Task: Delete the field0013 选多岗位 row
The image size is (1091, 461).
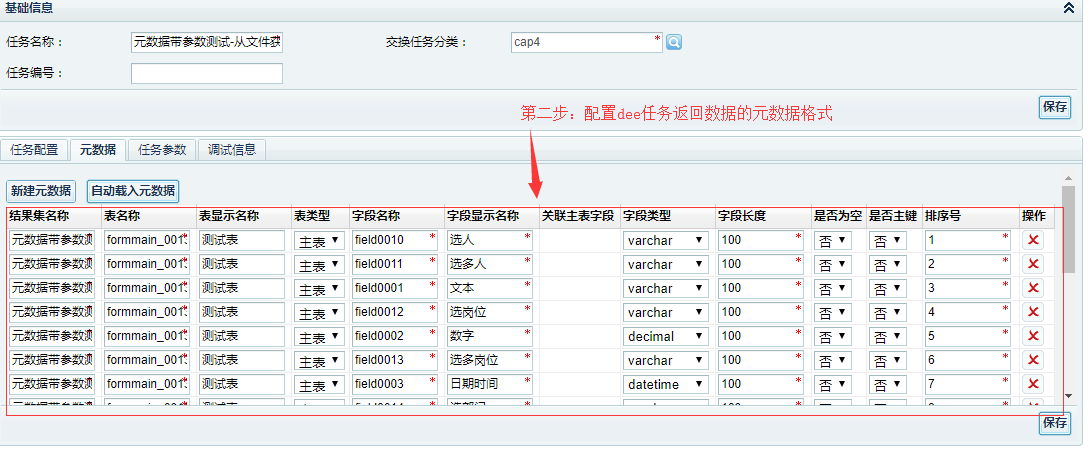Action: (x=1033, y=360)
